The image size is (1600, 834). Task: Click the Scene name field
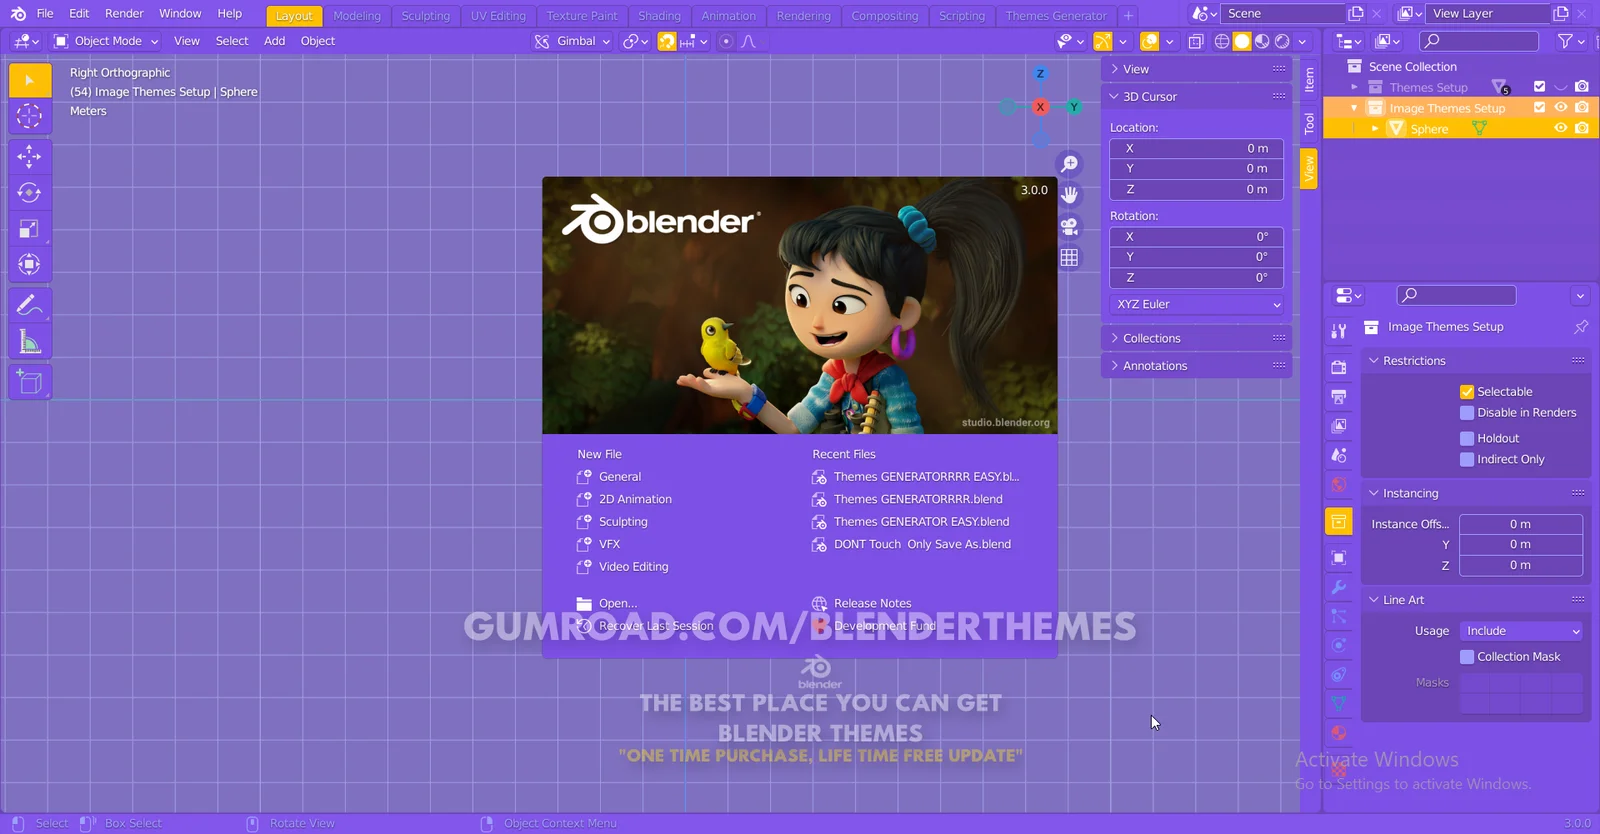click(x=1283, y=14)
